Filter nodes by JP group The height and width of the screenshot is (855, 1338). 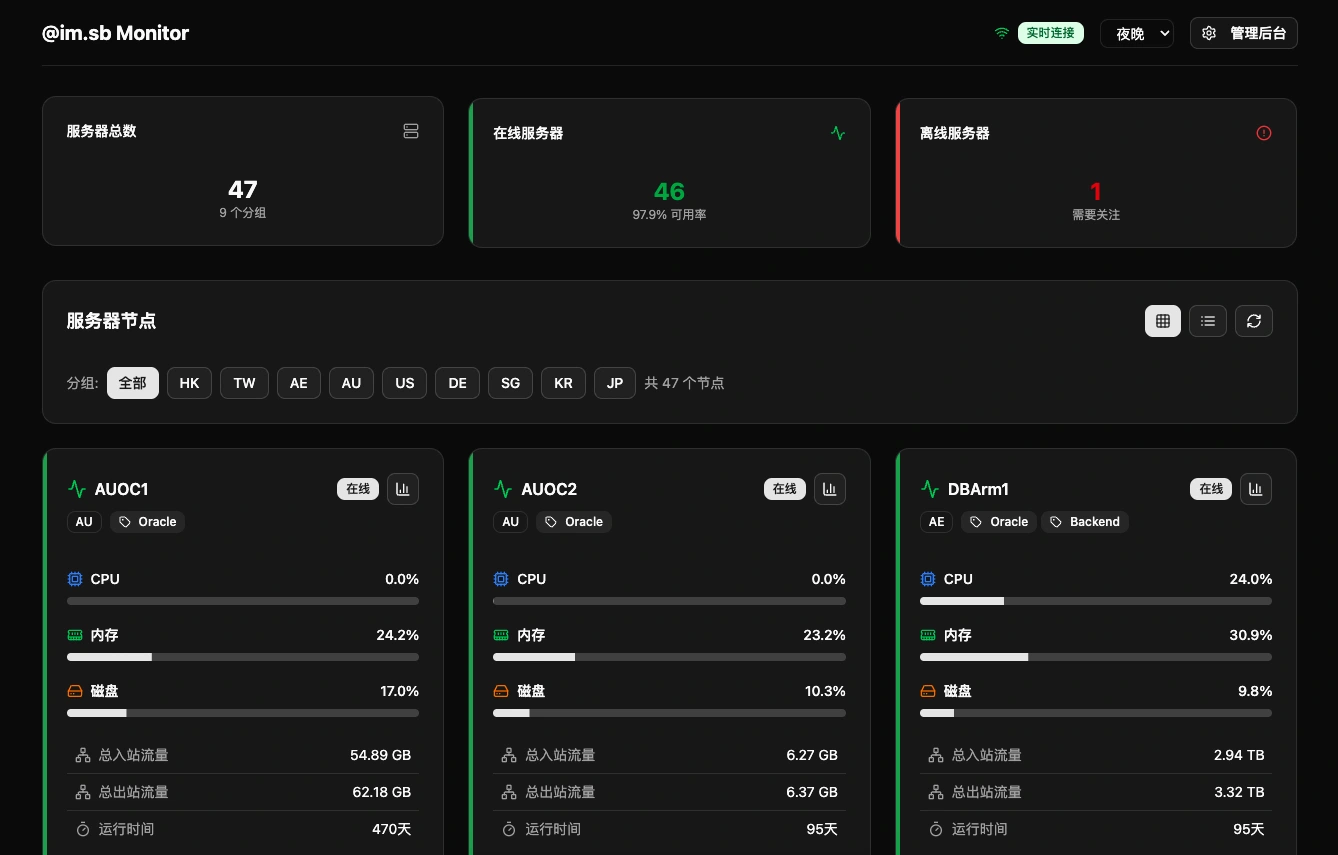[x=615, y=383]
